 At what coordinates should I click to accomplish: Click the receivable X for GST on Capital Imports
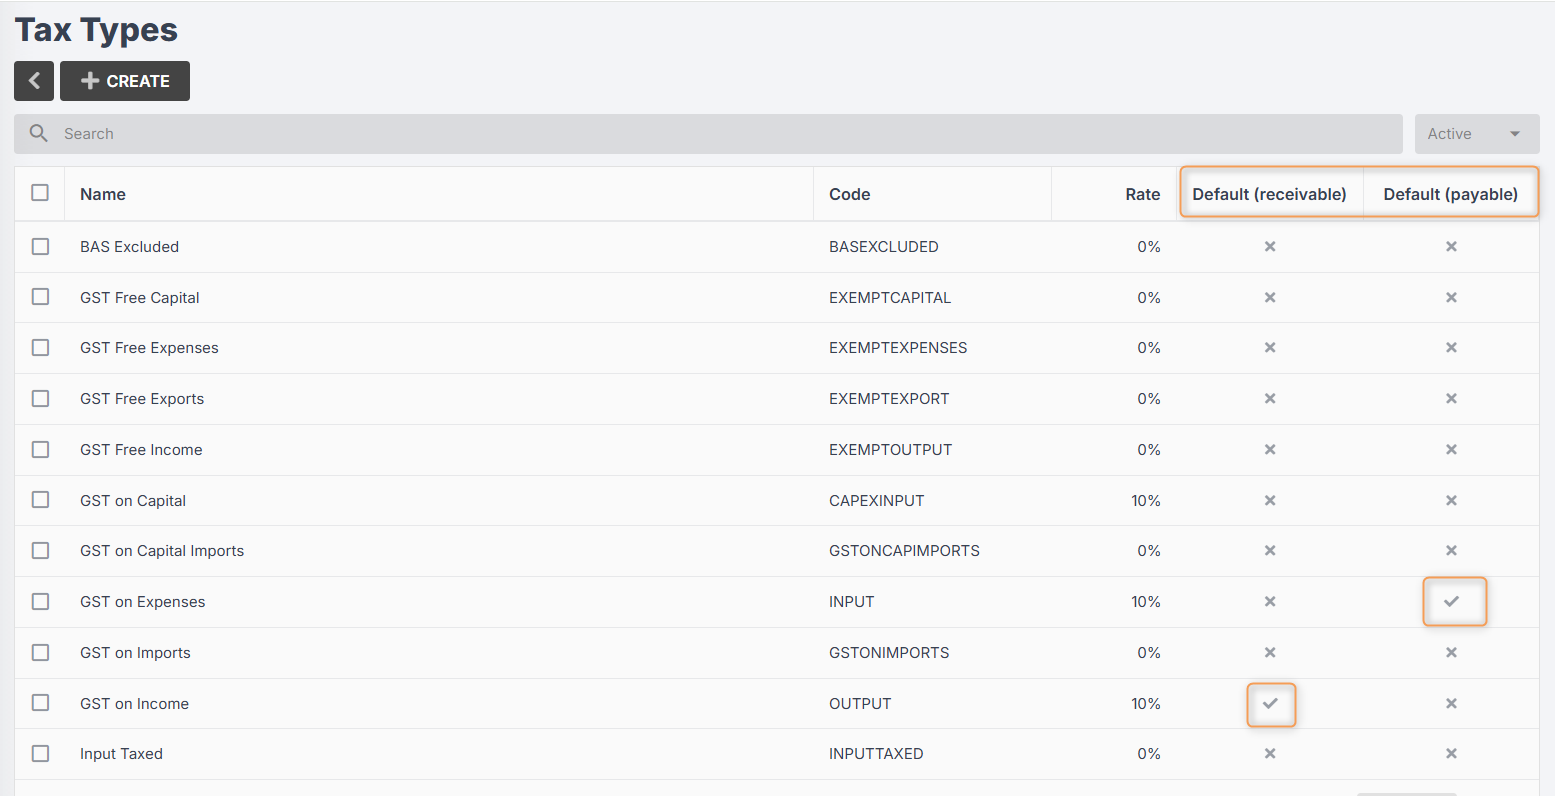pos(1270,550)
